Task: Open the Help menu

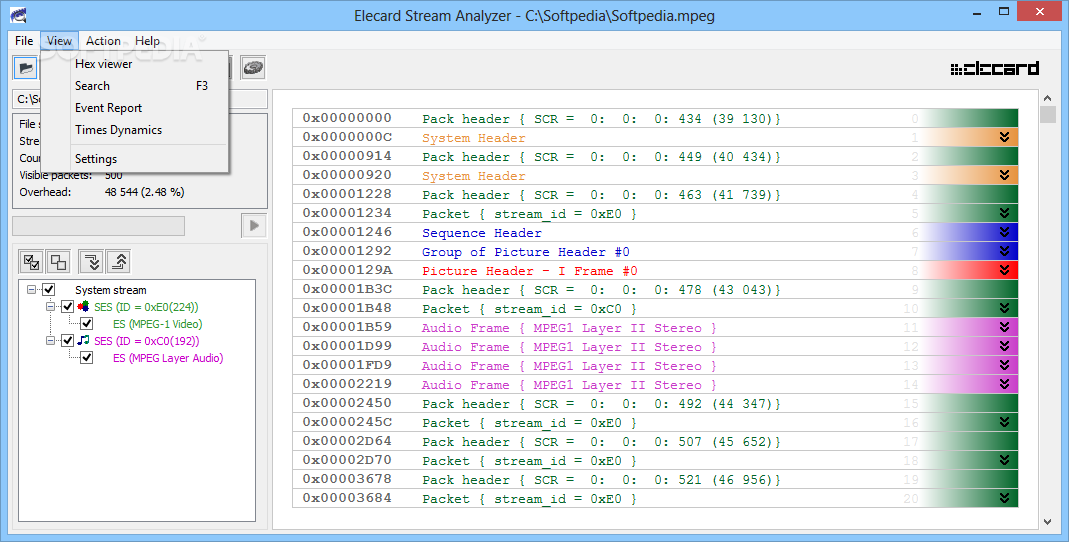Action: [147, 41]
